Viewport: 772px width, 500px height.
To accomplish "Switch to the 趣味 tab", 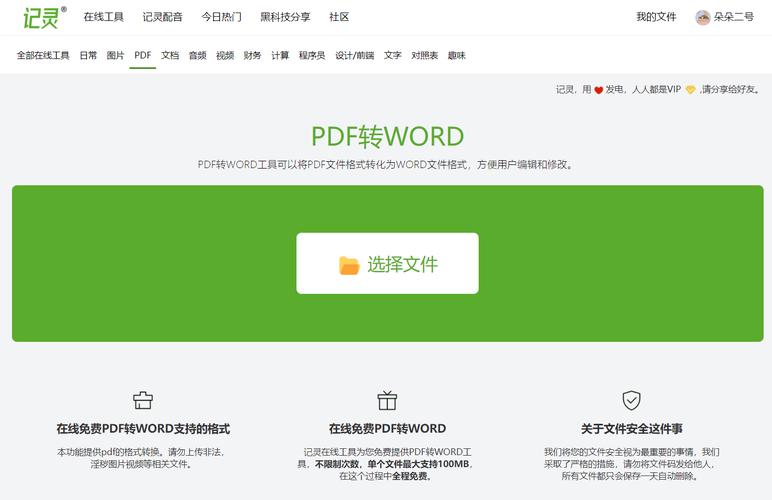I will coord(456,55).
